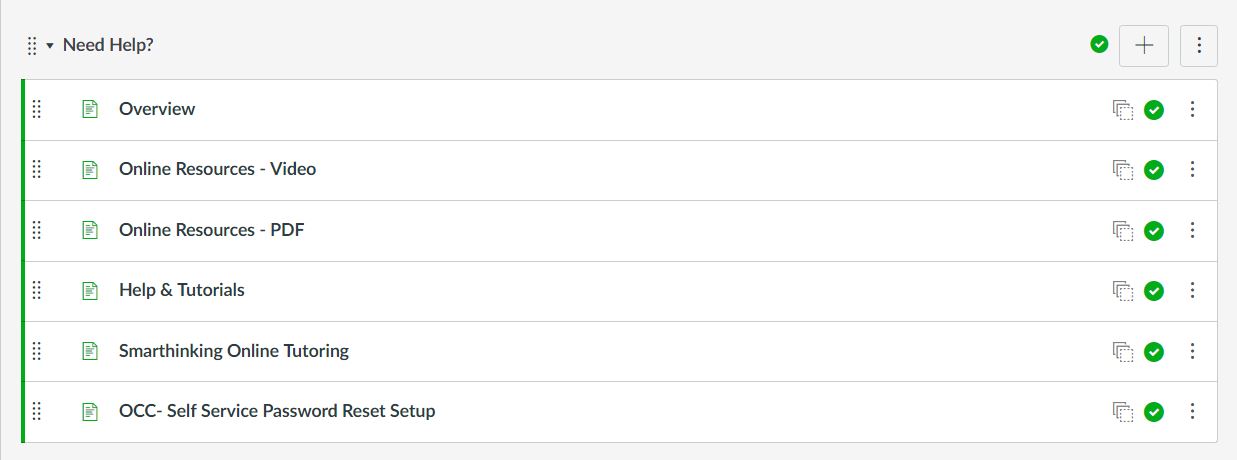
Task: Click drag handle of Help & Tutorials row
Action: 37,290
